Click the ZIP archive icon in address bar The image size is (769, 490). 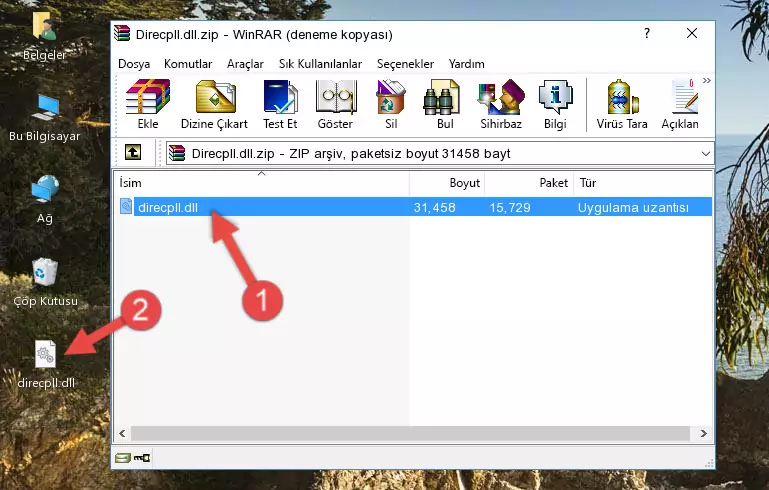pos(177,154)
